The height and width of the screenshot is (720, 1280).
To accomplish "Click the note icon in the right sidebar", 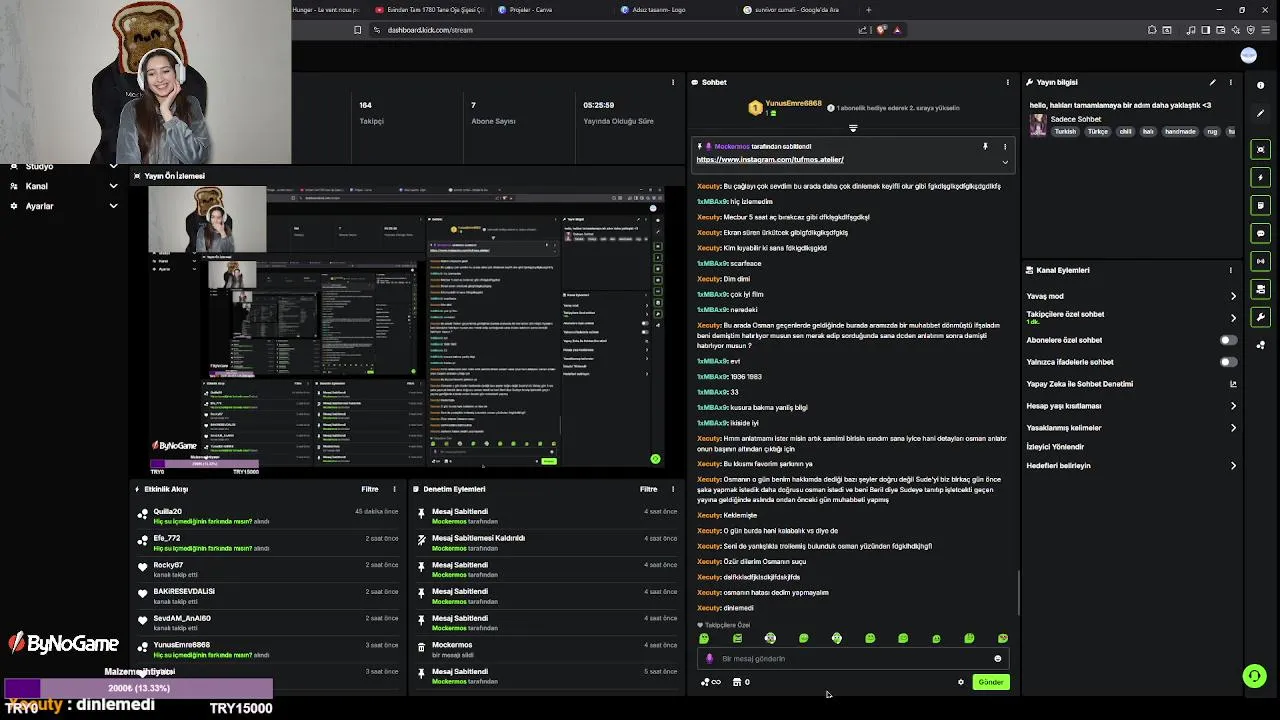I will coord(1260,205).
